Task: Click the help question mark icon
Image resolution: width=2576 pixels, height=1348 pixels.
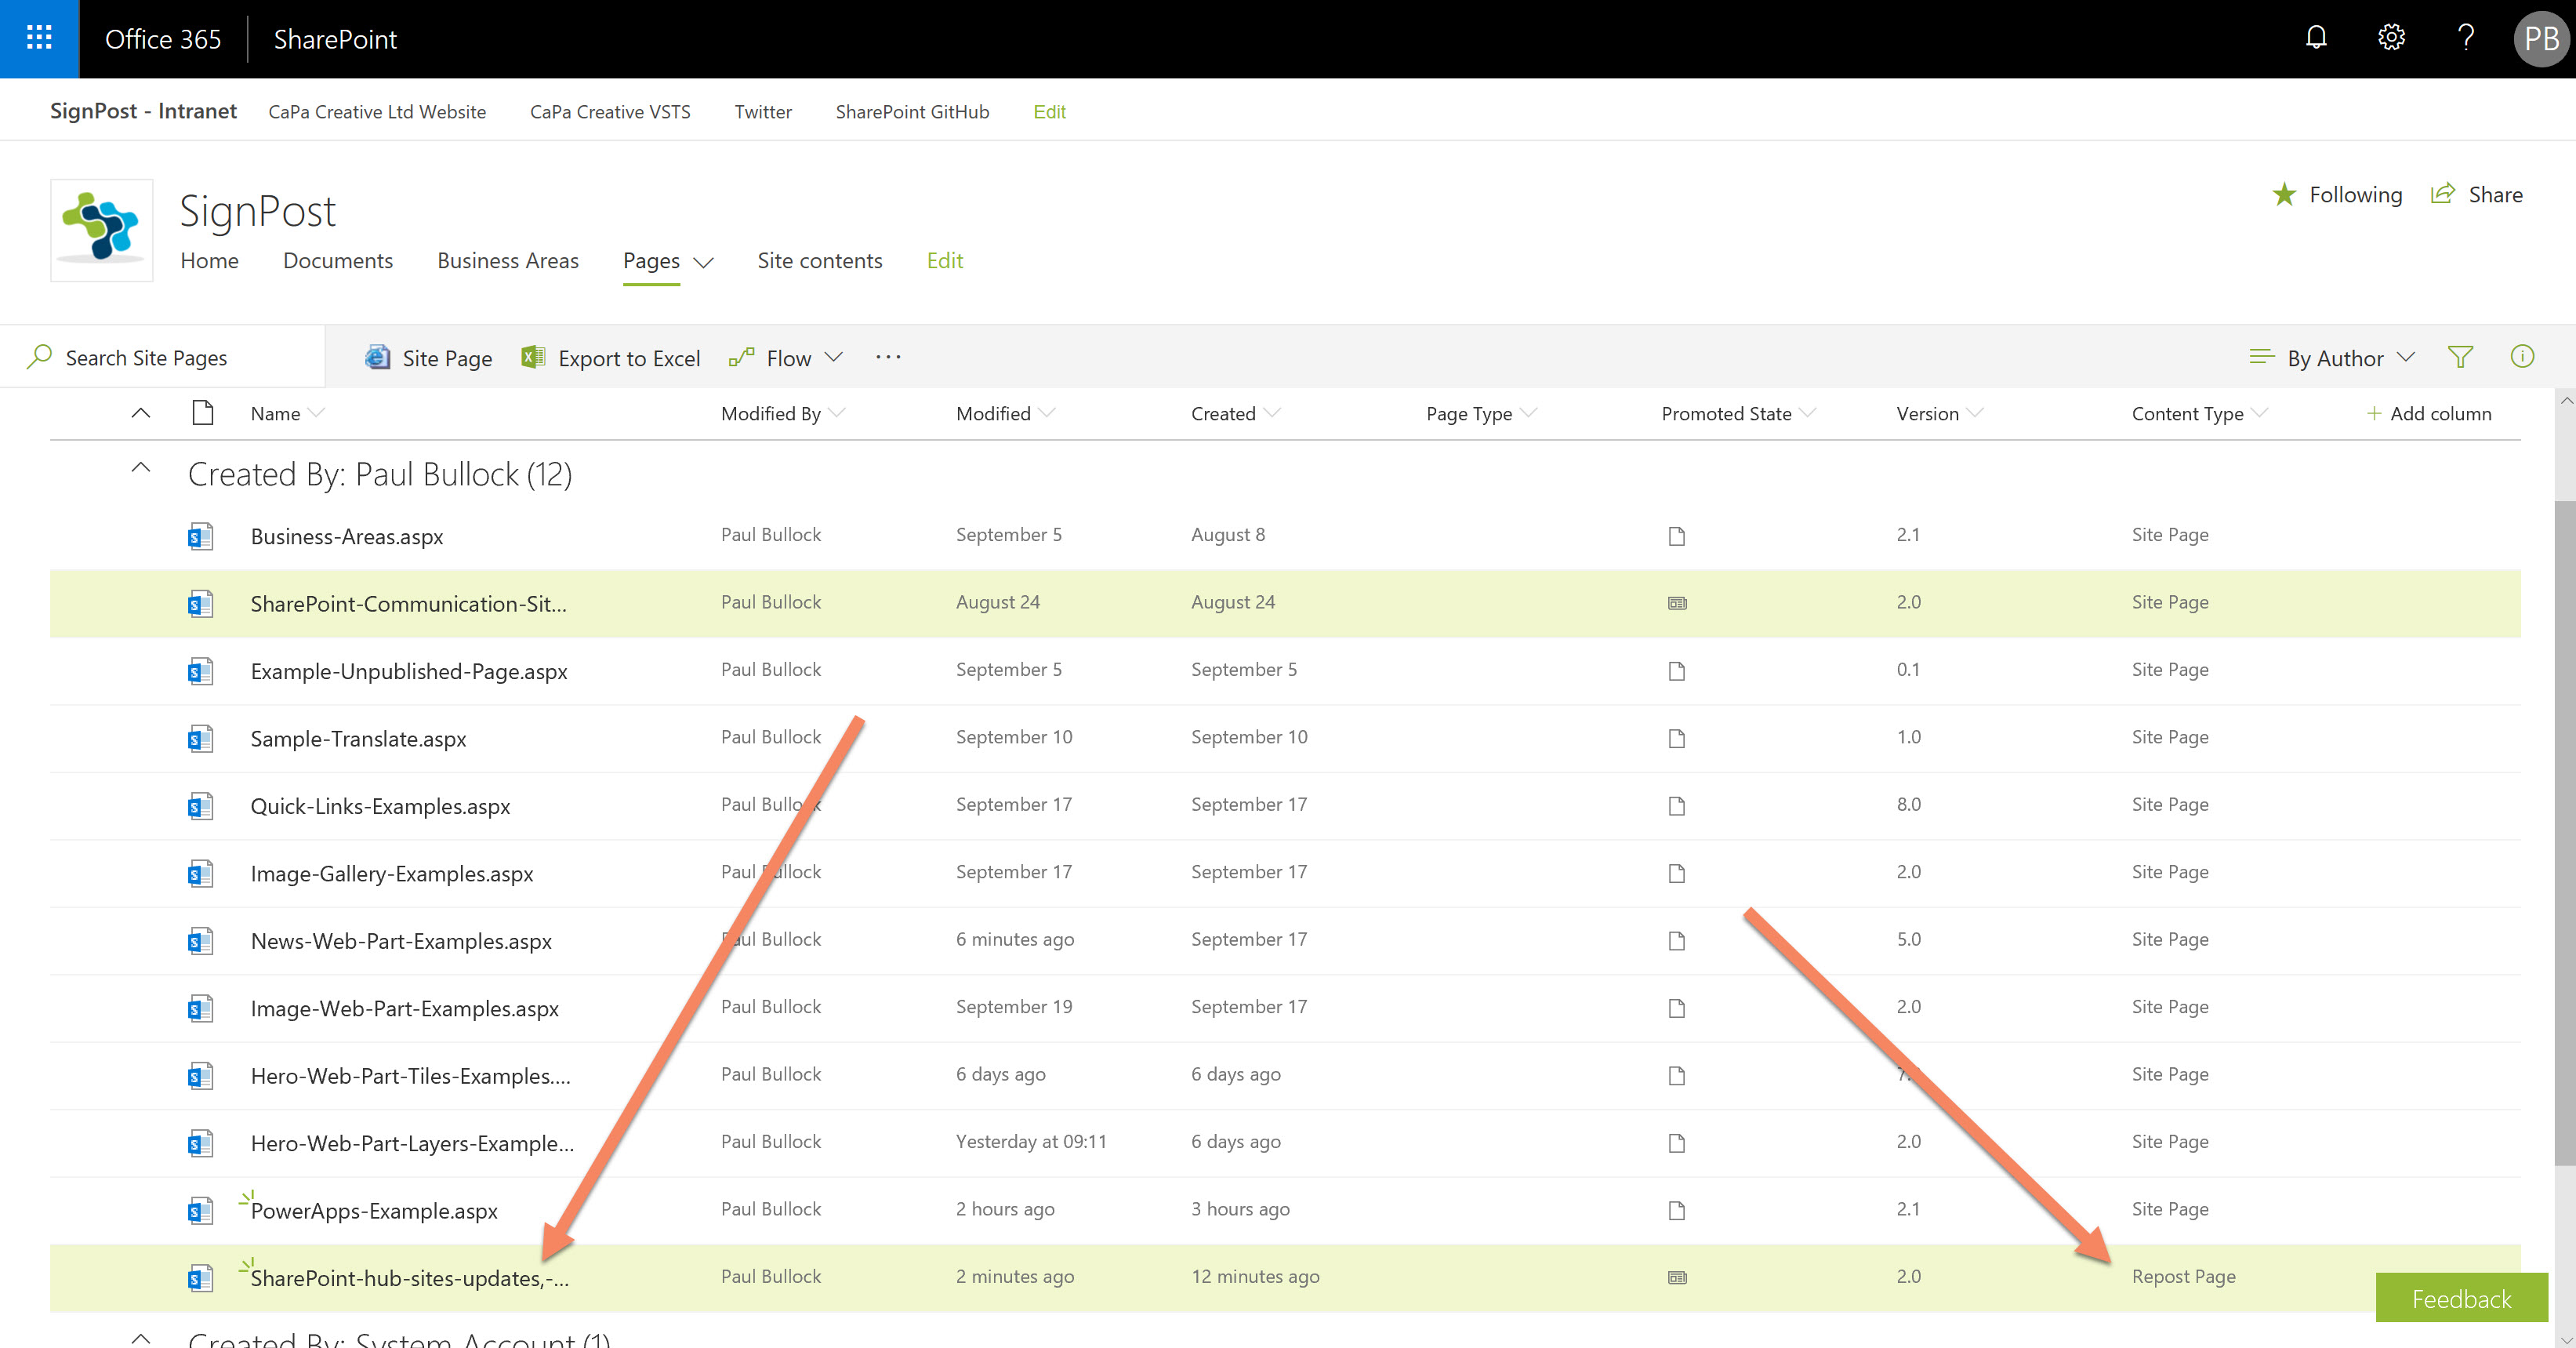Action: (2466, 38)
